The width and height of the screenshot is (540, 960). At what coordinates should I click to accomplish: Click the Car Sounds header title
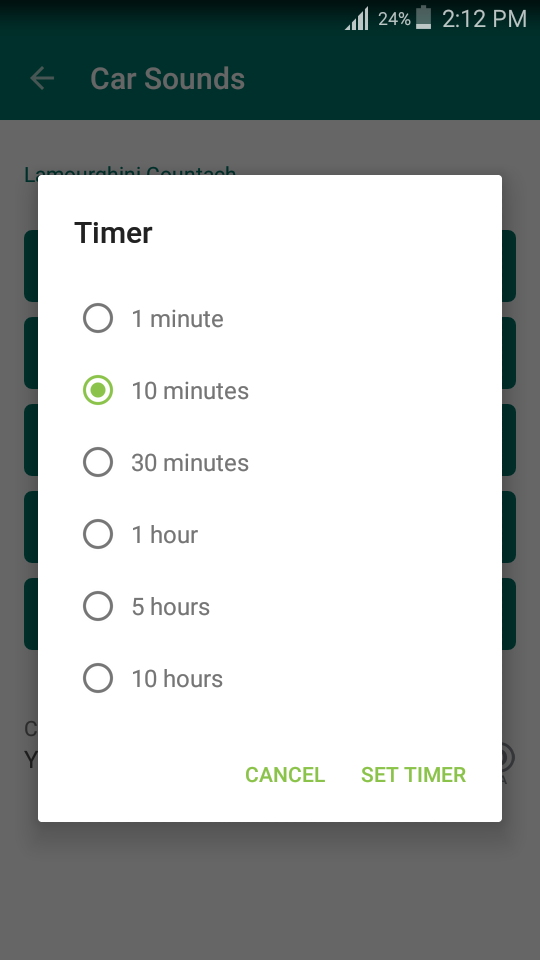[x=168, y=78]
